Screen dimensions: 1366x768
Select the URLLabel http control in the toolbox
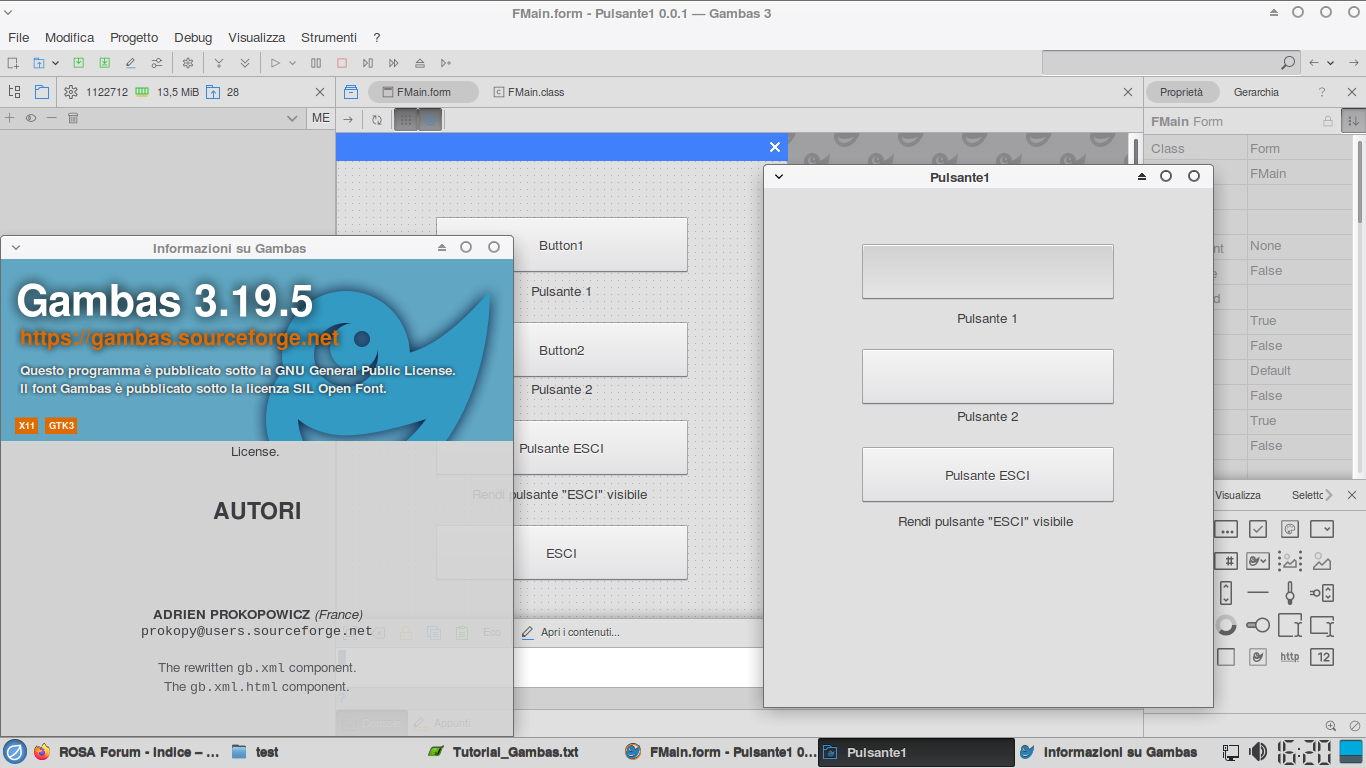(1290, 657)
